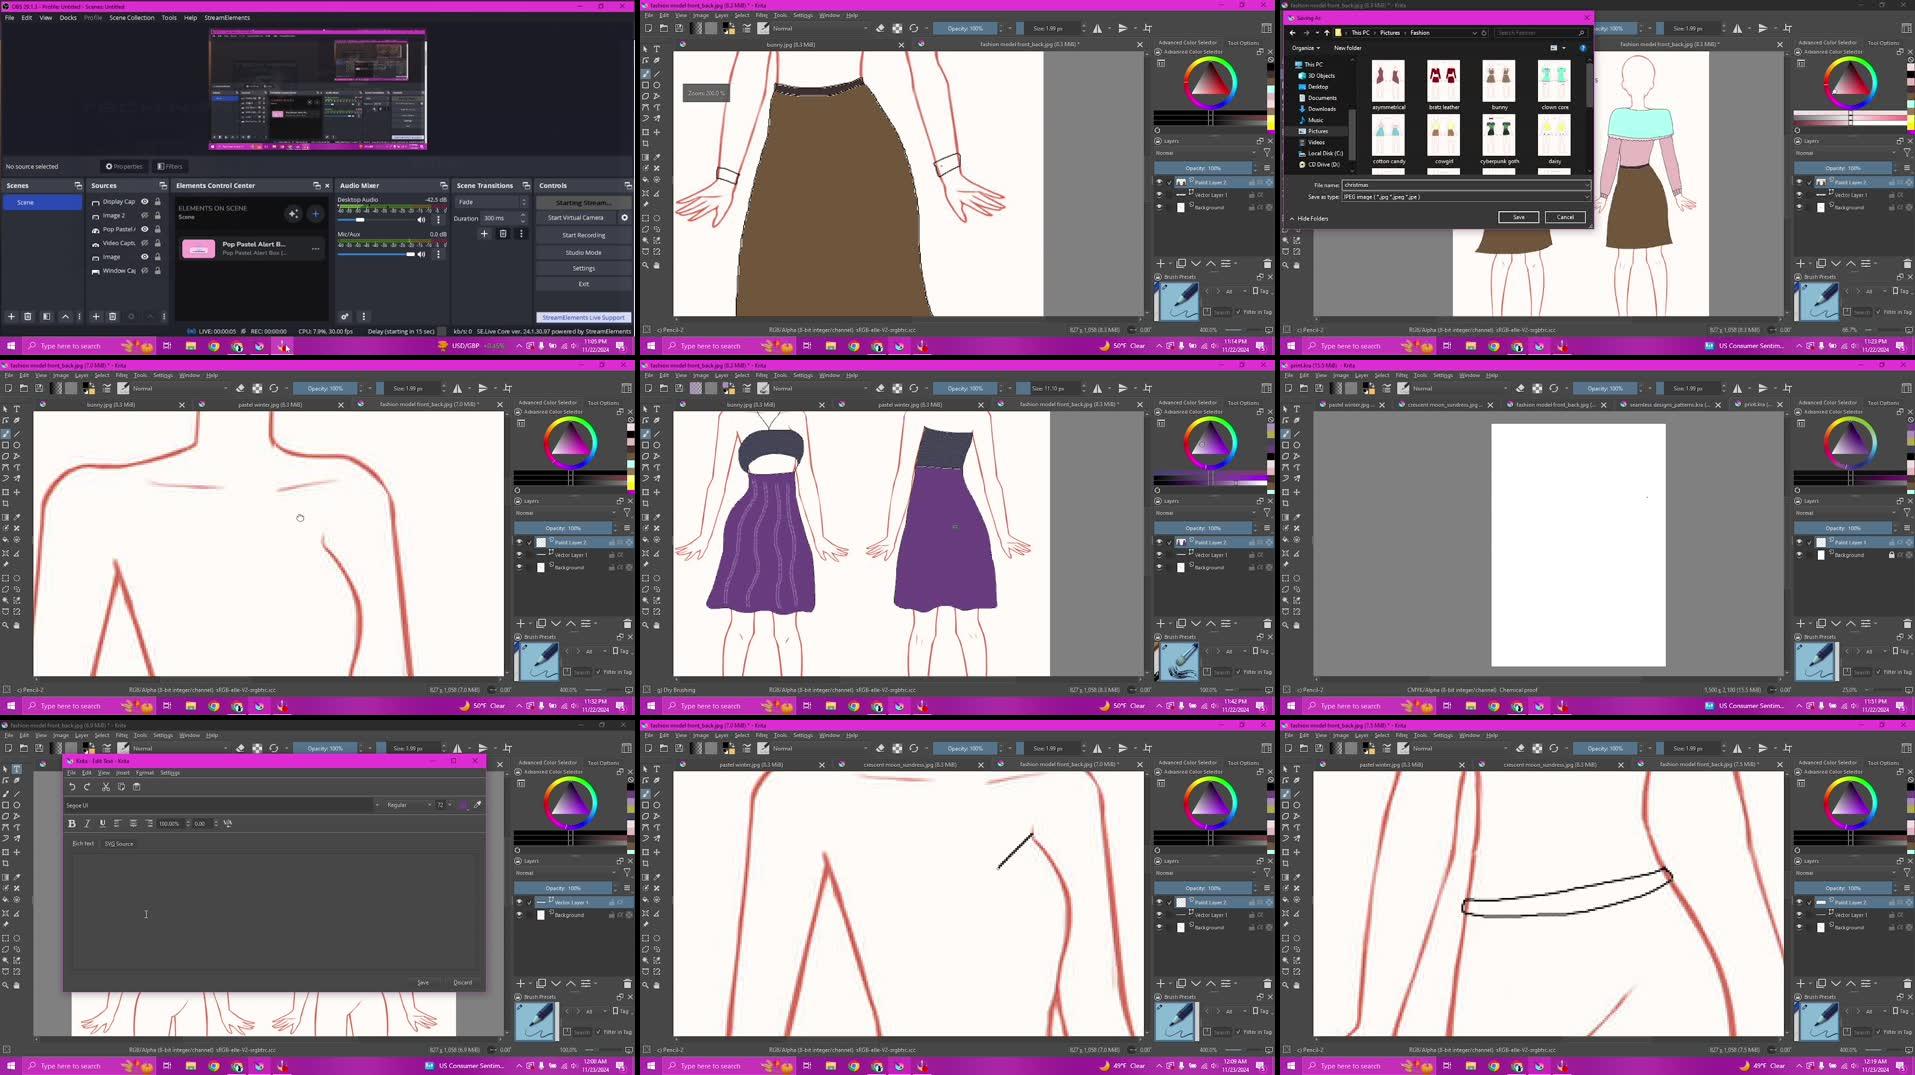Close the Elements Control Center dock in OBS
This screenshot has height=1075, width=1915.
[x=327, y=185]
